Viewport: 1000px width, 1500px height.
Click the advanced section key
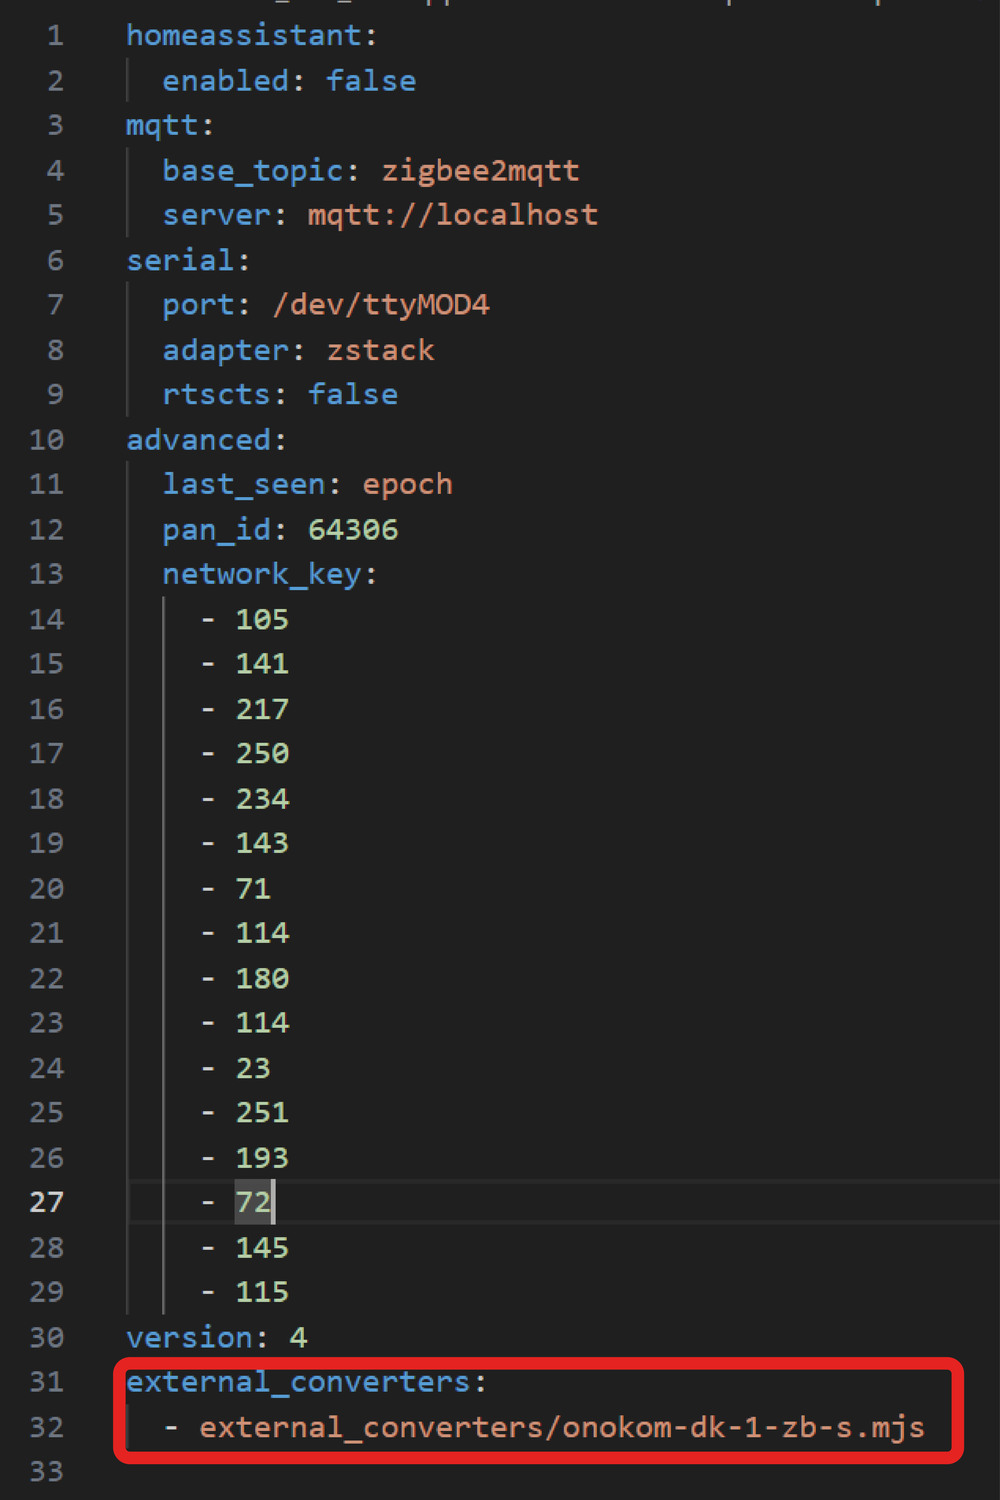pos(198,440)
